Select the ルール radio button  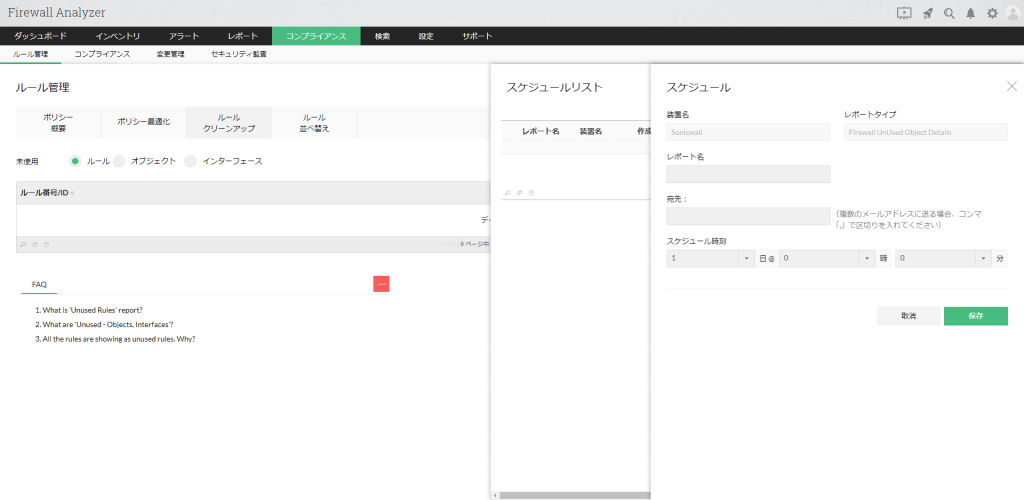coord(76,161)
